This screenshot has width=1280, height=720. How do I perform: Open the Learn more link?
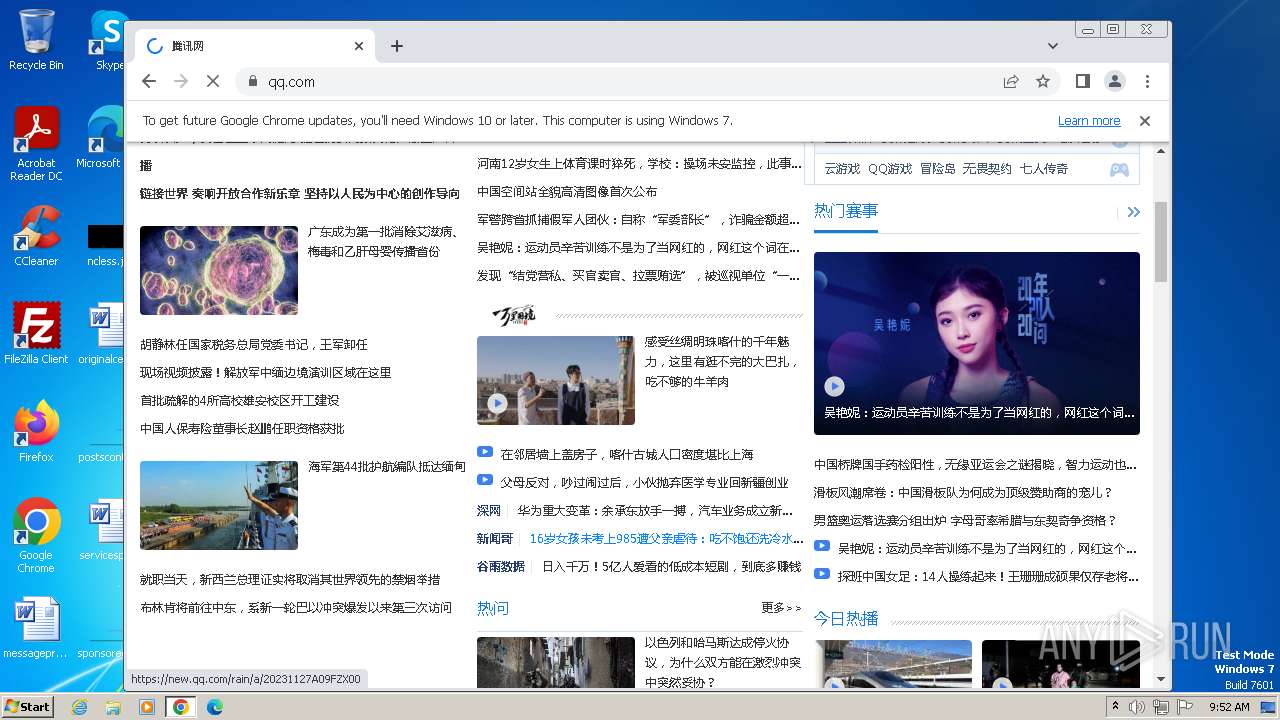click(1089, 120)
